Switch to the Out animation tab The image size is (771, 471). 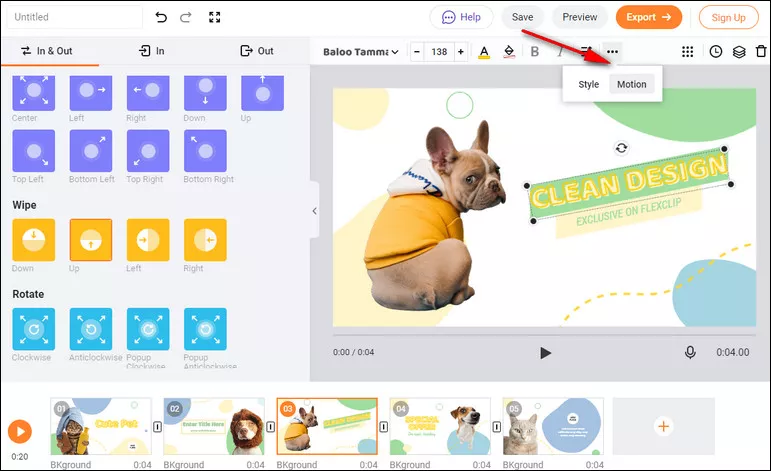click(257, 51)
